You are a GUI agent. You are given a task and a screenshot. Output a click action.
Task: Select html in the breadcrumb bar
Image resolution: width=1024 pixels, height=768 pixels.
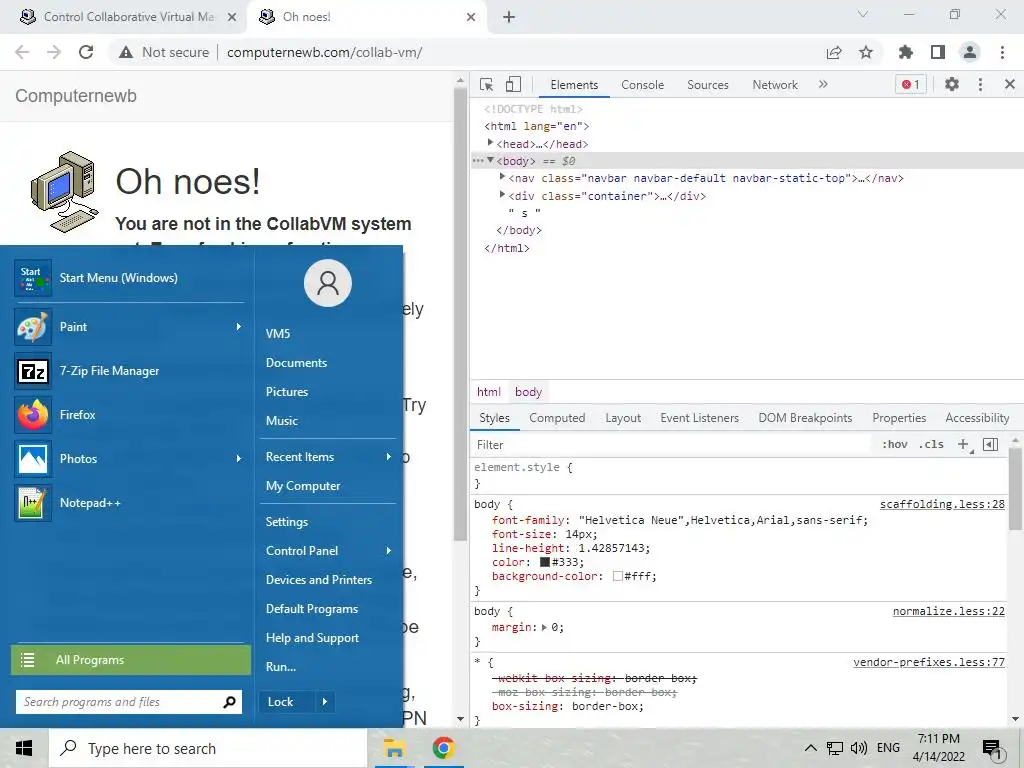tap(488, 392)
